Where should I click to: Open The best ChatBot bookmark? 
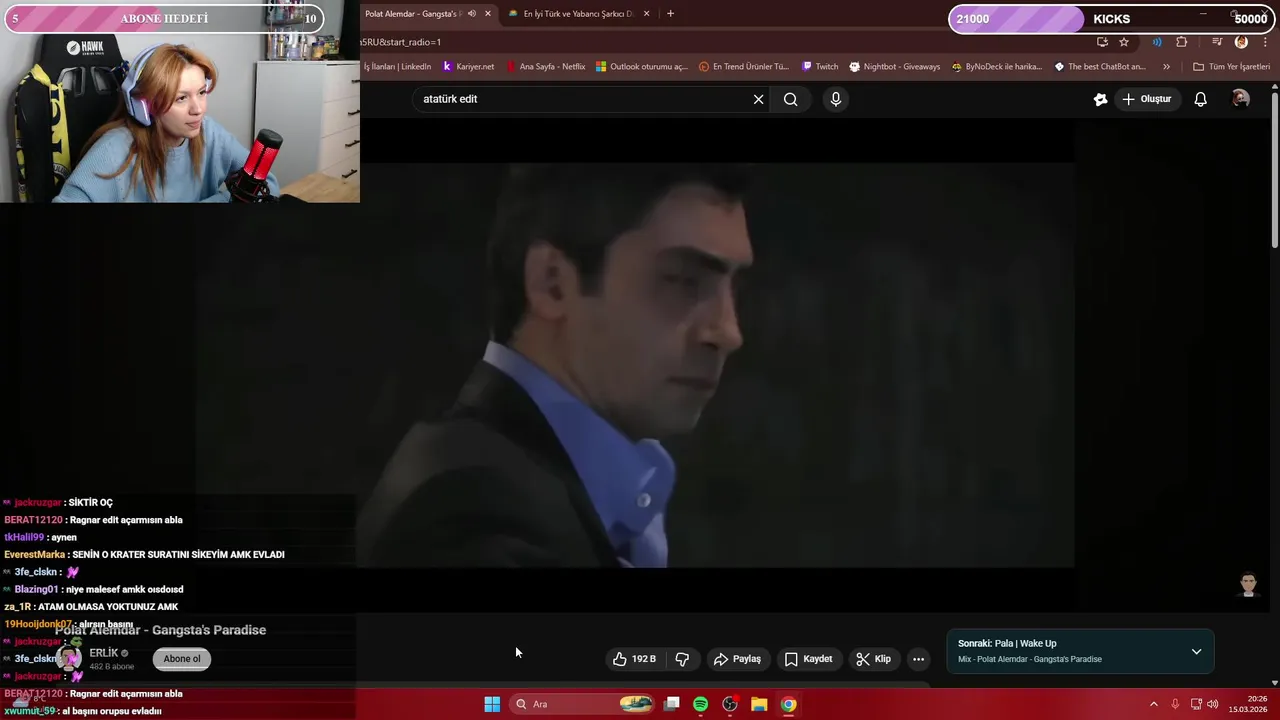1100,67
